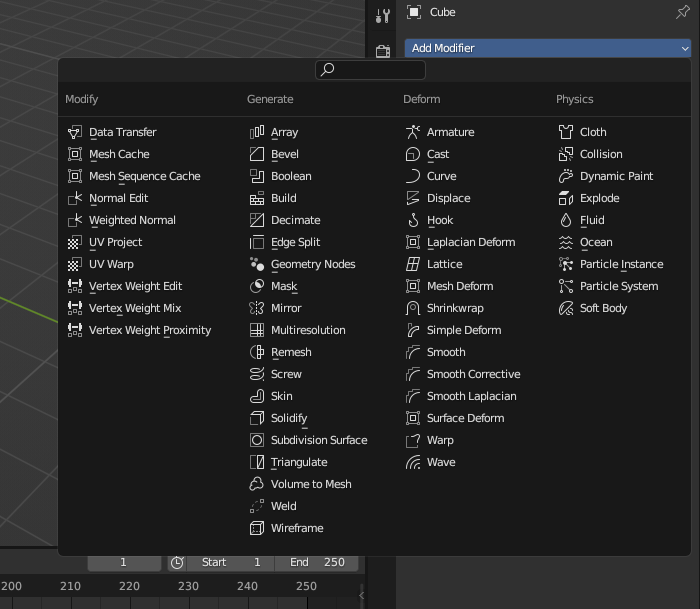Click the Wave modifier icon
Image resolution: width=700 pixels, height=609 pixels.
(413, 462)
